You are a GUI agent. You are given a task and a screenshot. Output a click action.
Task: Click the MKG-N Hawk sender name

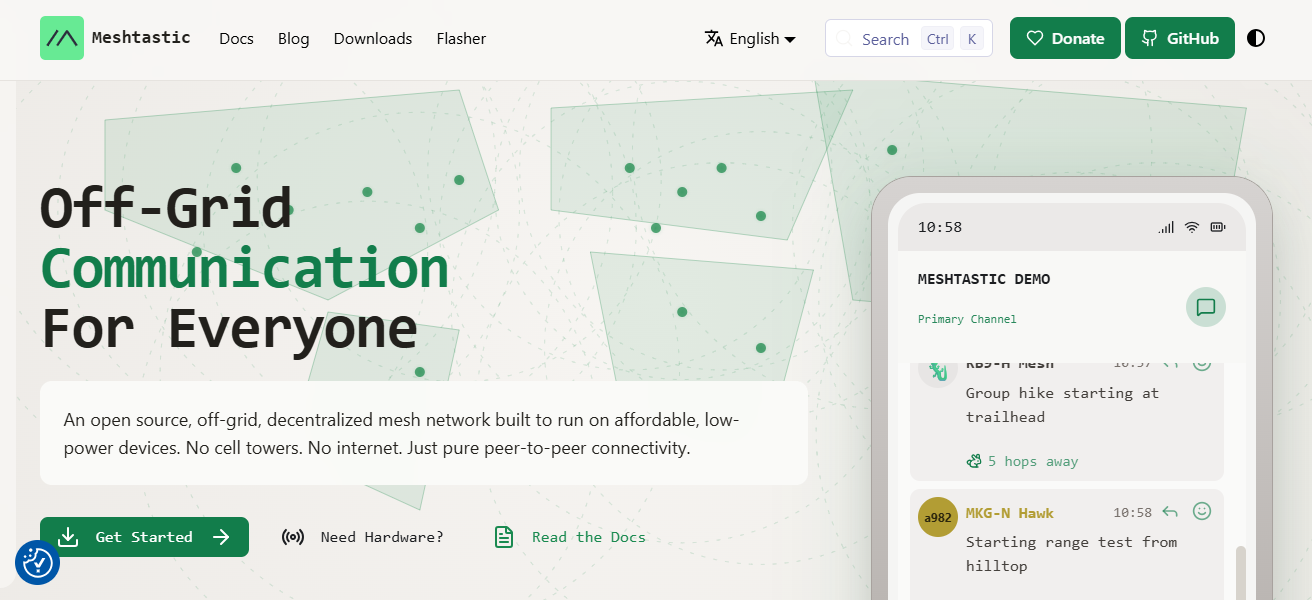click(1010, 512)
